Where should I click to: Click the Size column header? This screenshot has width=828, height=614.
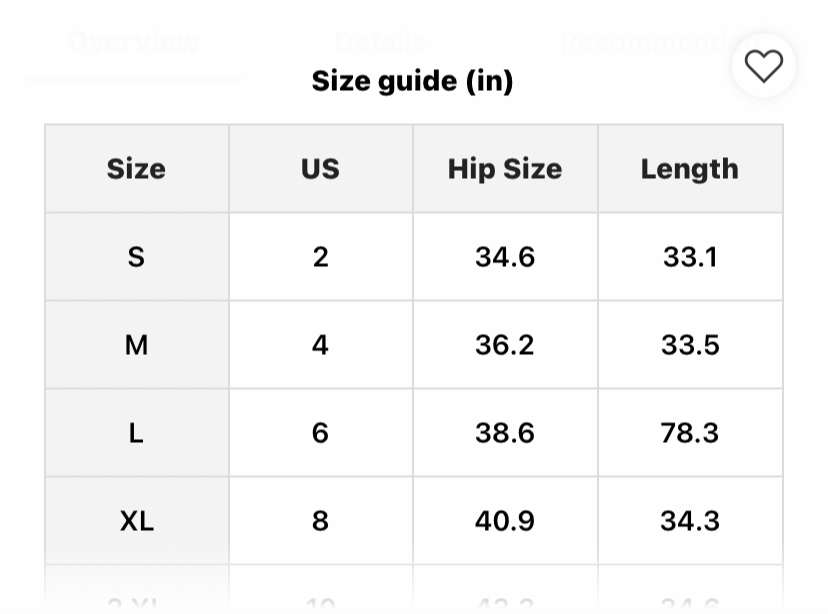point(136,169)
